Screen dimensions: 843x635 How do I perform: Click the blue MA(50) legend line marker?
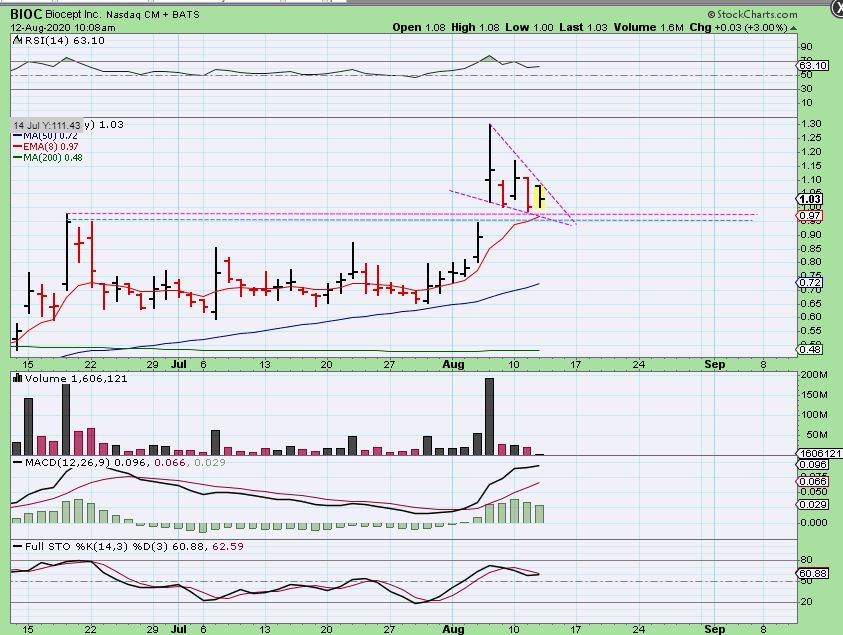[x=17, y=135]
